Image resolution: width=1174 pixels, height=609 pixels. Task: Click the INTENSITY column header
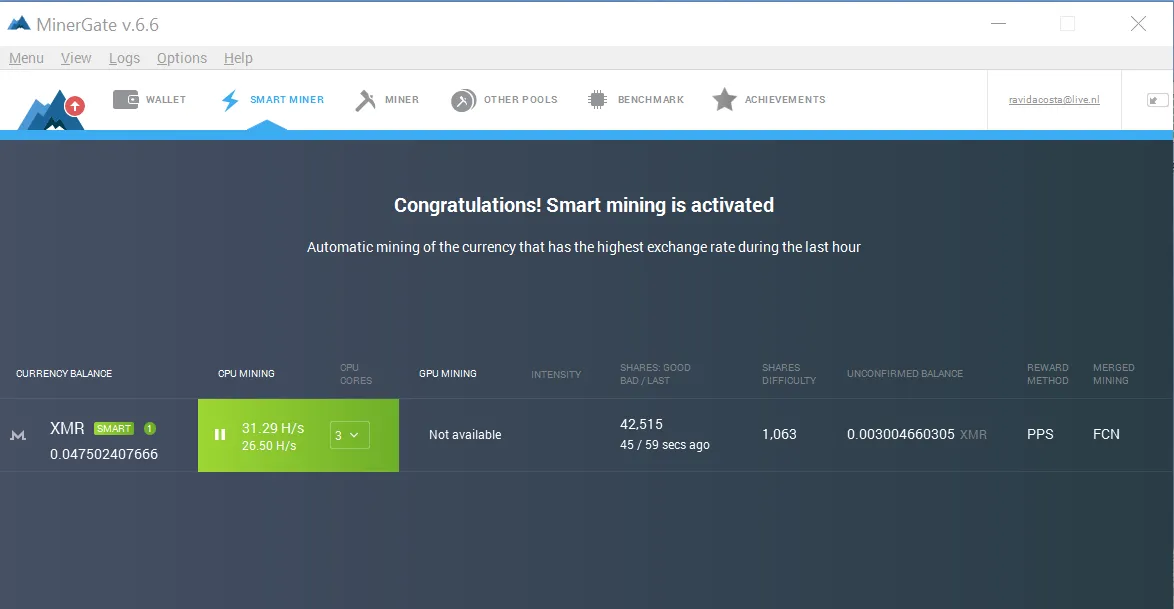click(x=556, y=375)
